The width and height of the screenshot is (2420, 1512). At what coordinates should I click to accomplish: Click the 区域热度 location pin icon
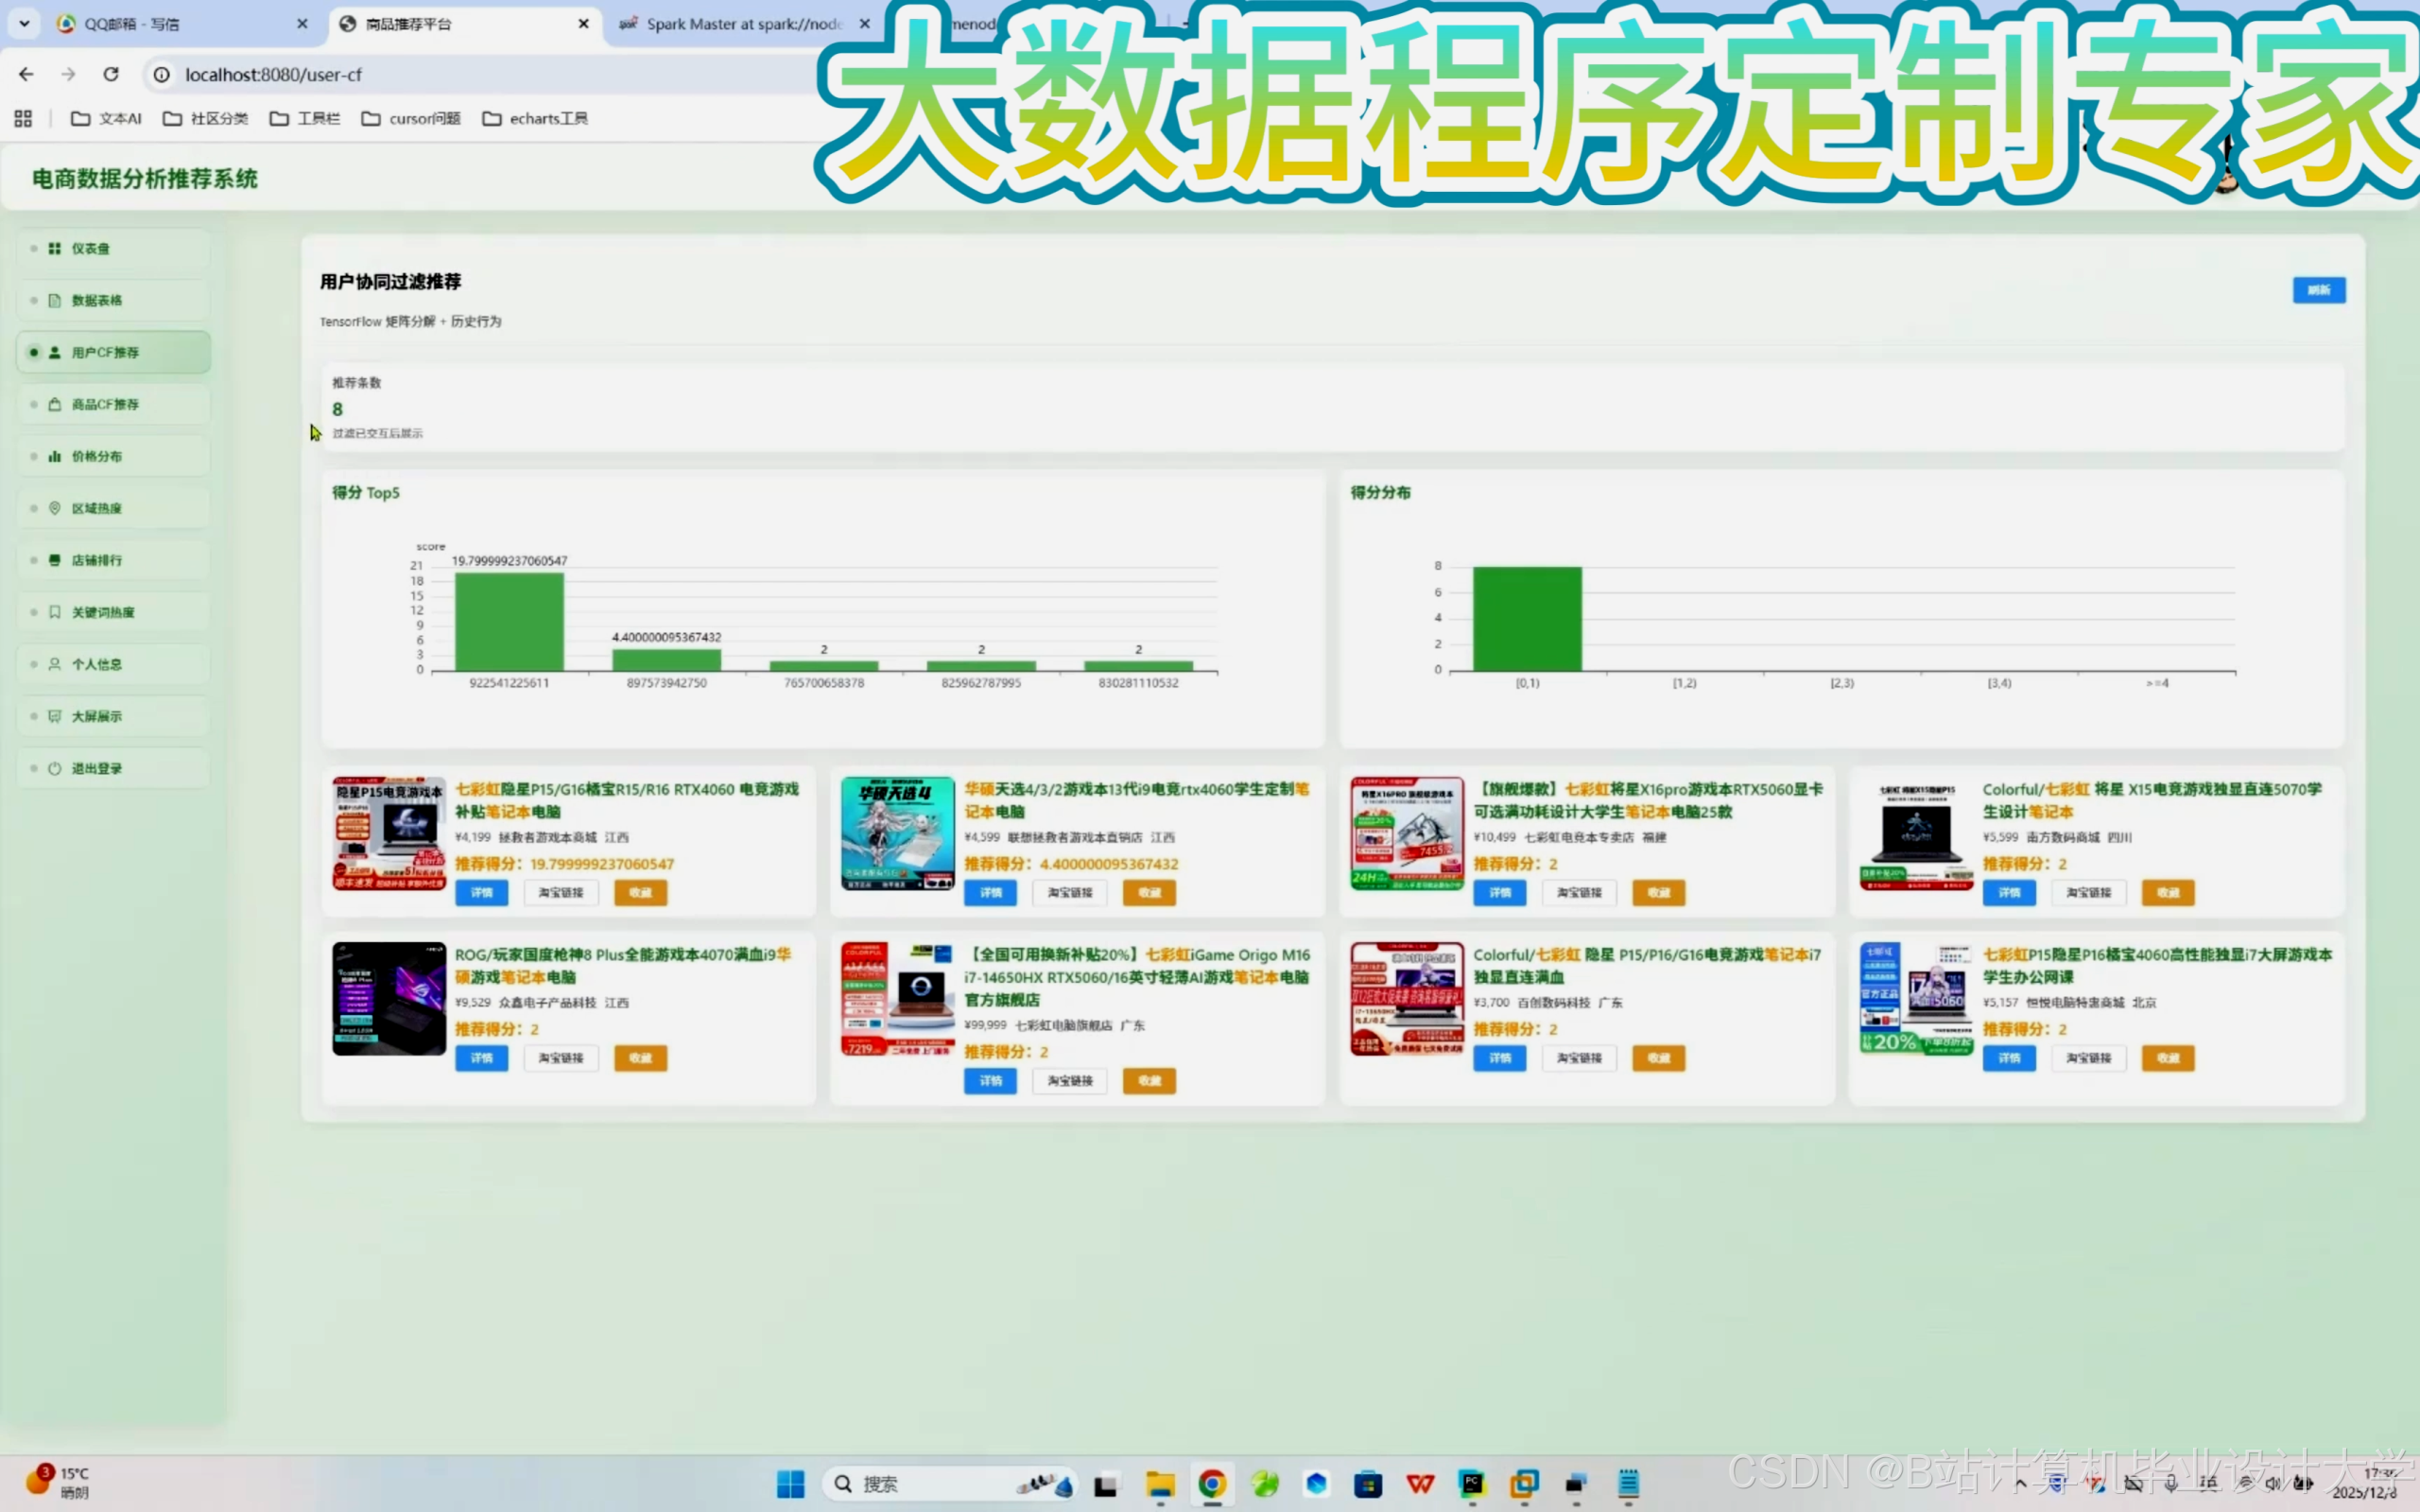click(x=54, y=507)
